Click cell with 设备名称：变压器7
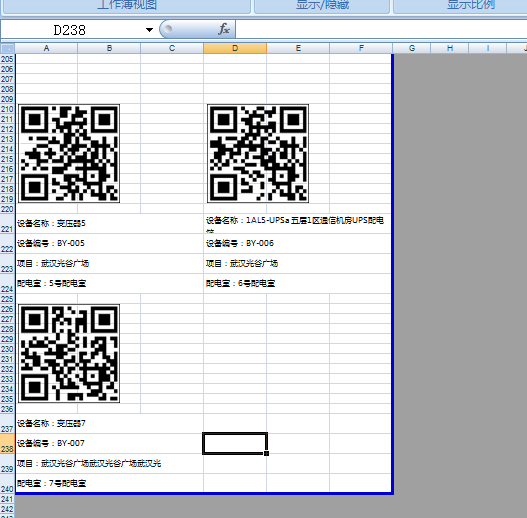 109,424
